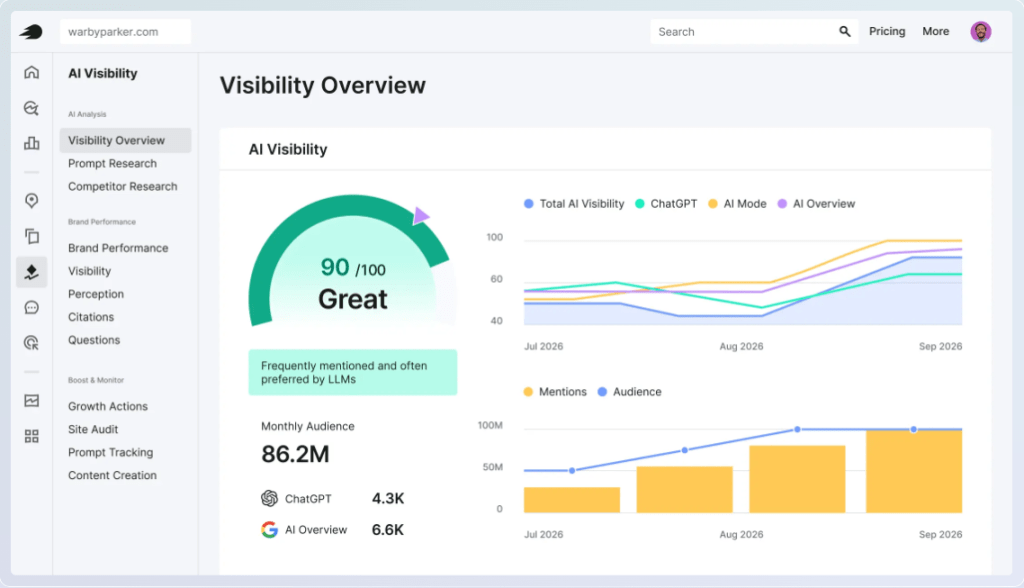This screenshot has width=1024, height=588.
Task: Go to Brand Performance item
Action: [x=118, y=248]
